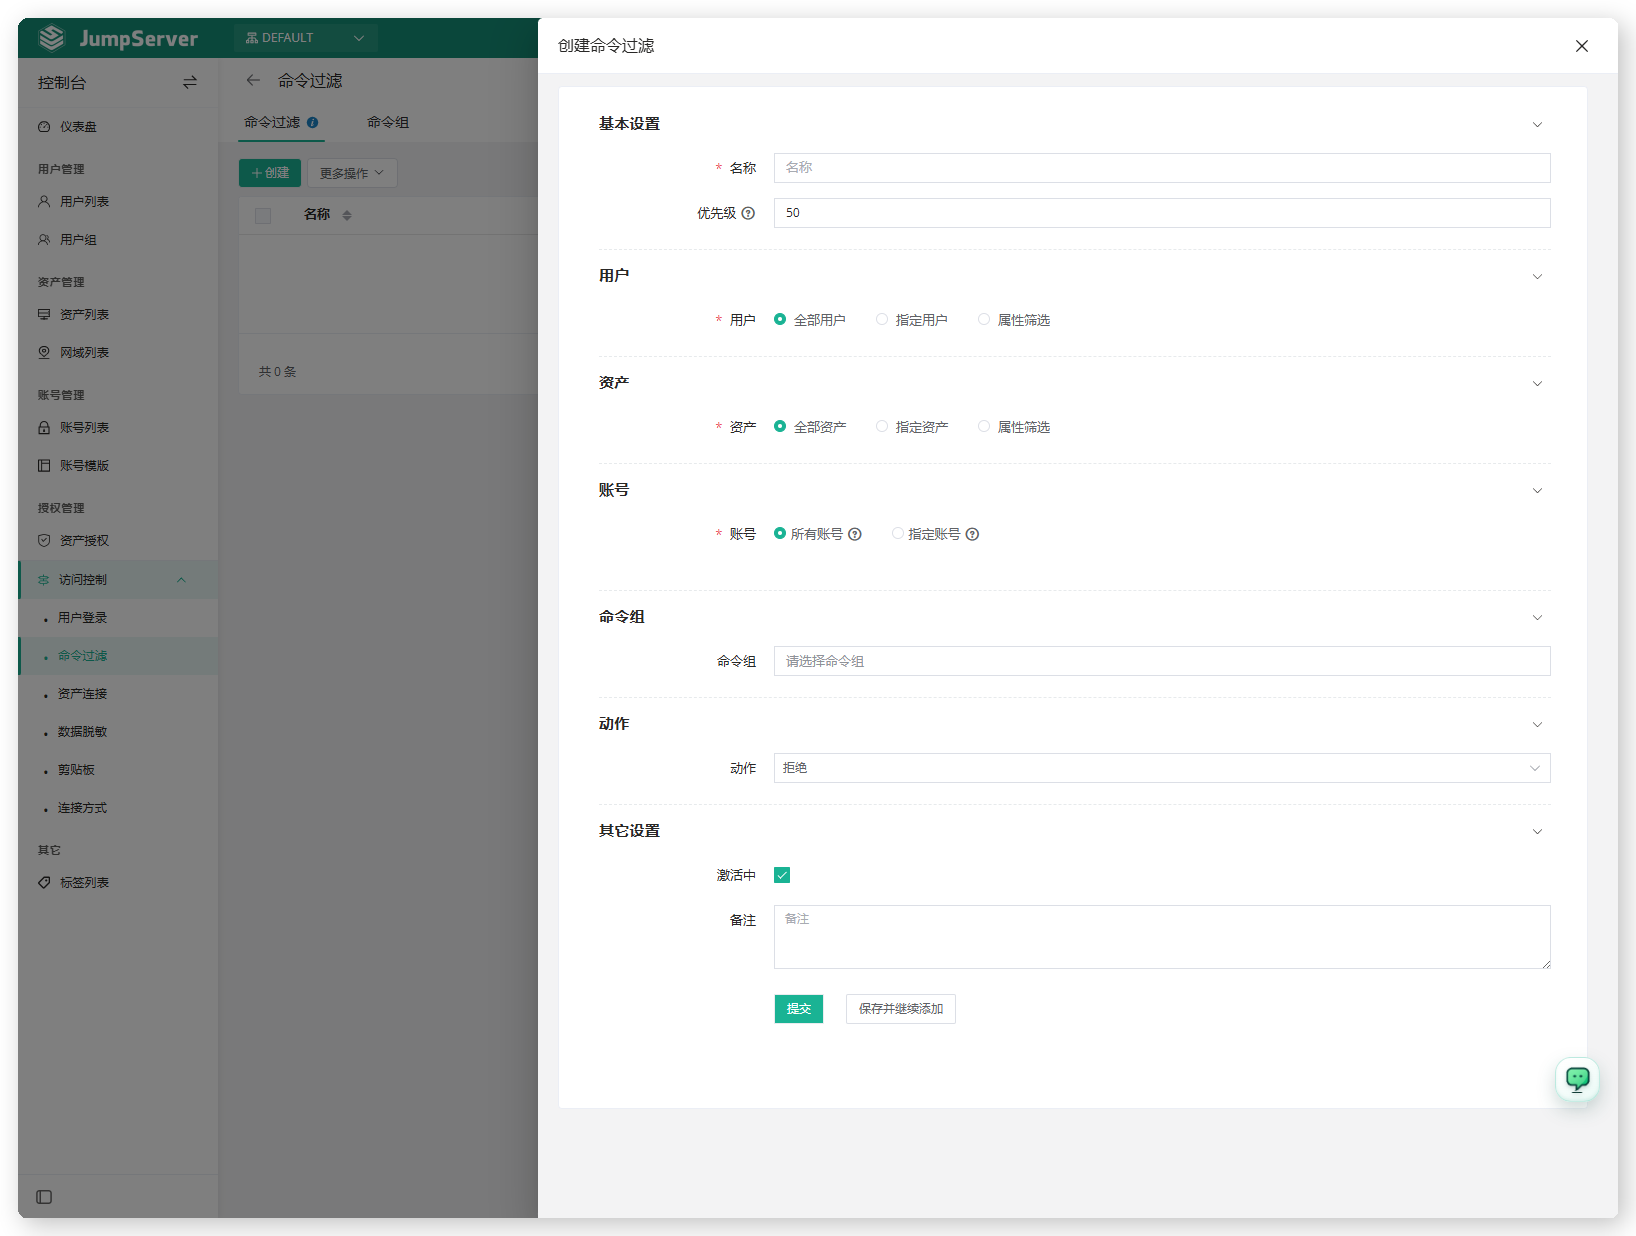
Task: Open the dashboard gauge icon item
Action: (x=44, y=127)
